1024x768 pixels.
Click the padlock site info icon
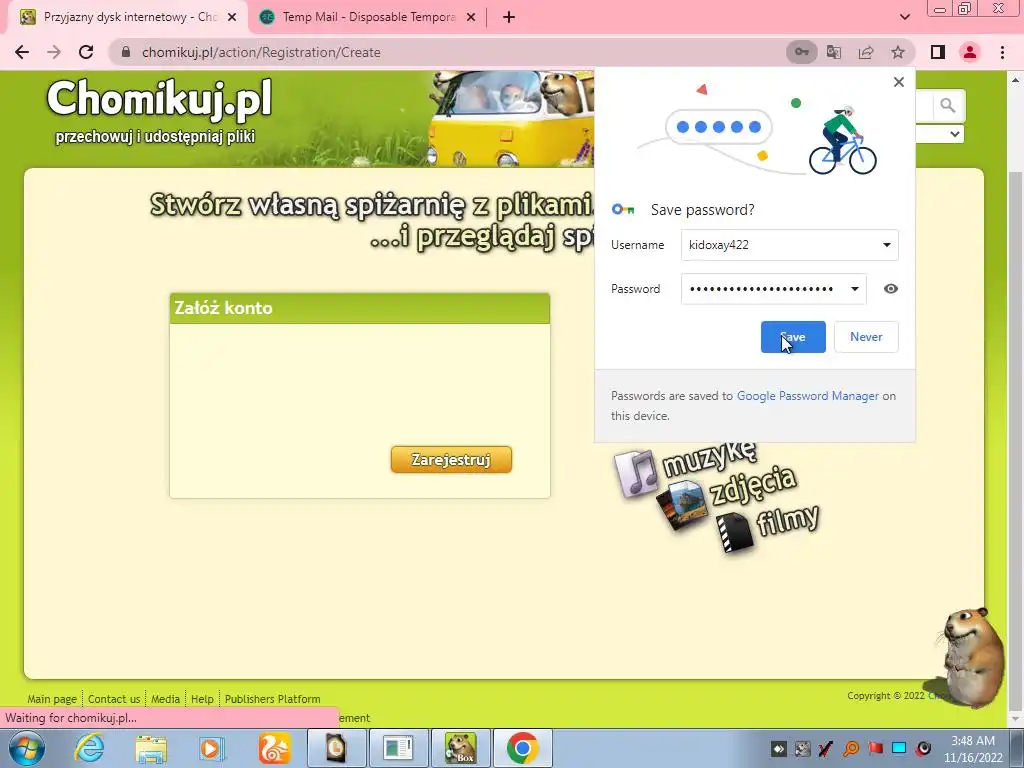pos(126,52)
